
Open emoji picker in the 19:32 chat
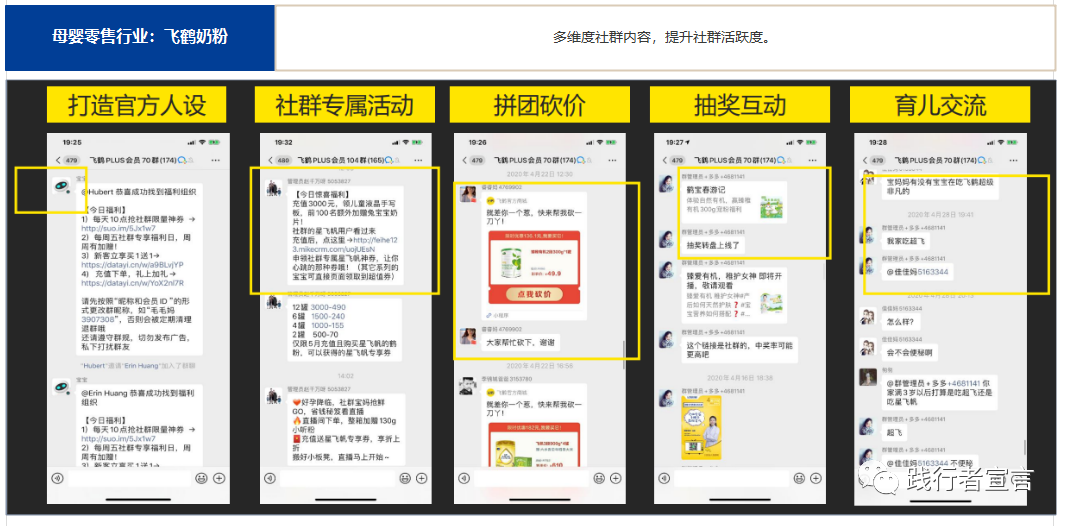(x=405, y=478)
